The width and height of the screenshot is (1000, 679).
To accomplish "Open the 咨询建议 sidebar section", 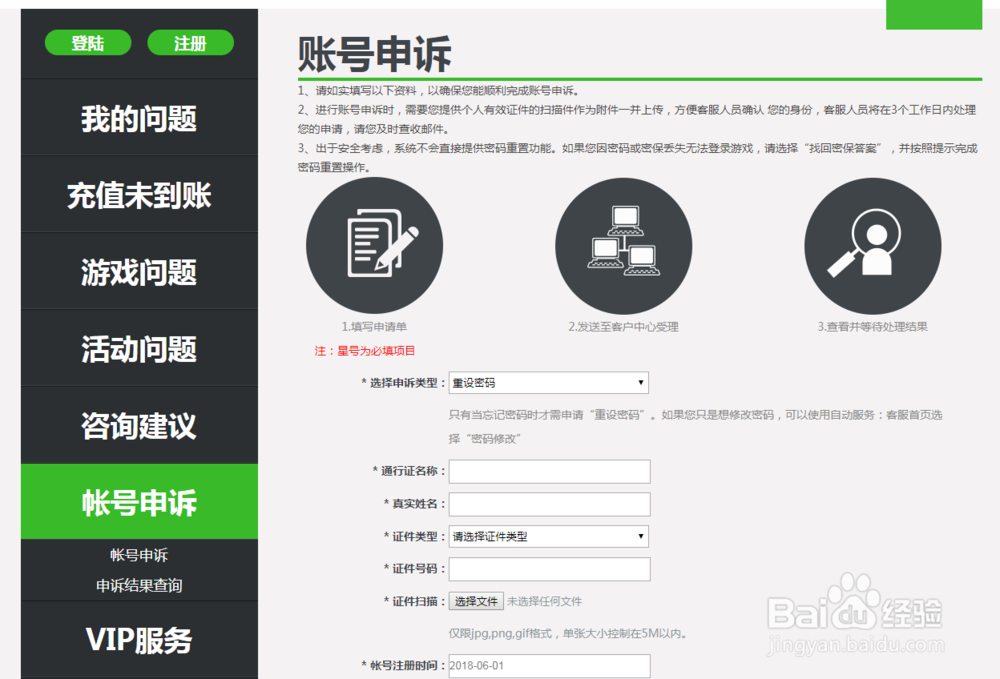I will (138, 427).
